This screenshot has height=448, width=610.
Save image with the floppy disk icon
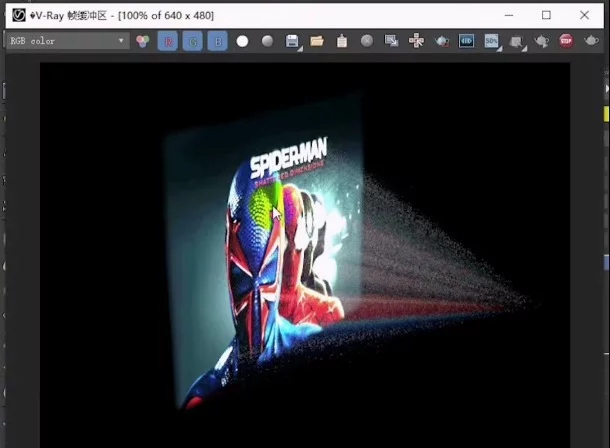[293, 41]
